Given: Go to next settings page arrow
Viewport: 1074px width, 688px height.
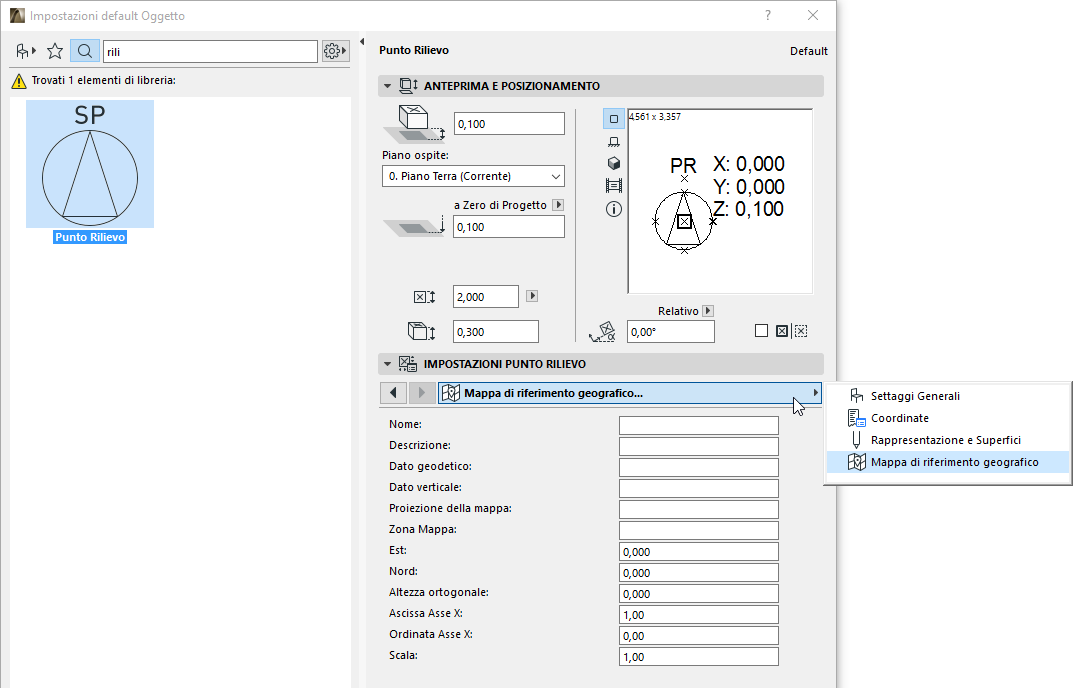Looking at the screenshot, I should tap(422, 393).
